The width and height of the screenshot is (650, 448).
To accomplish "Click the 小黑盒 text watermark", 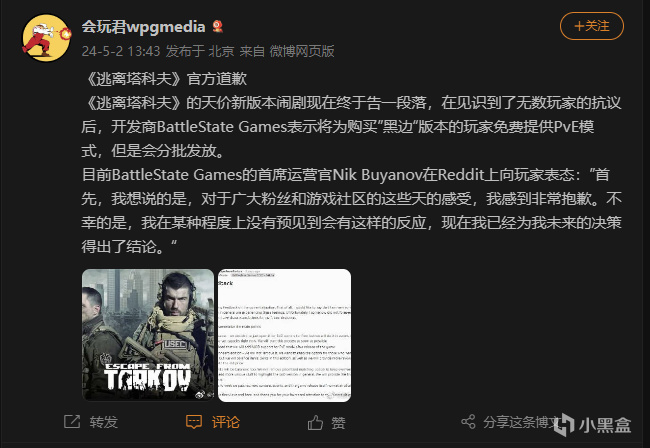I will click(605, 426).
